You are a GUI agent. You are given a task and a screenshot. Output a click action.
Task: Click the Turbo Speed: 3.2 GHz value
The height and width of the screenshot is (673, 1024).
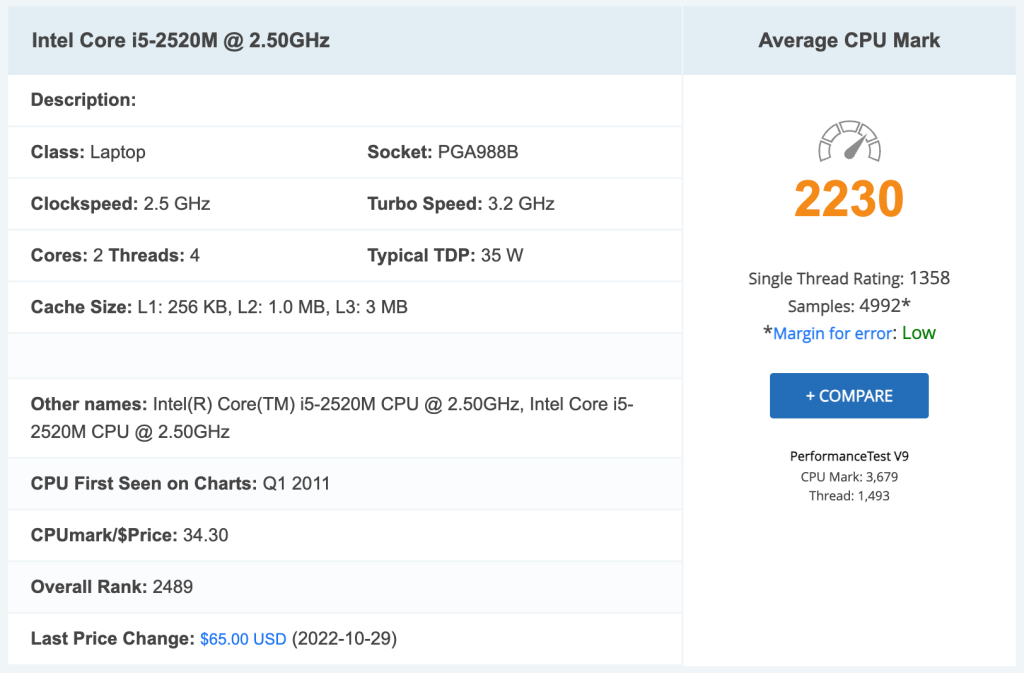tap(461, 204)
